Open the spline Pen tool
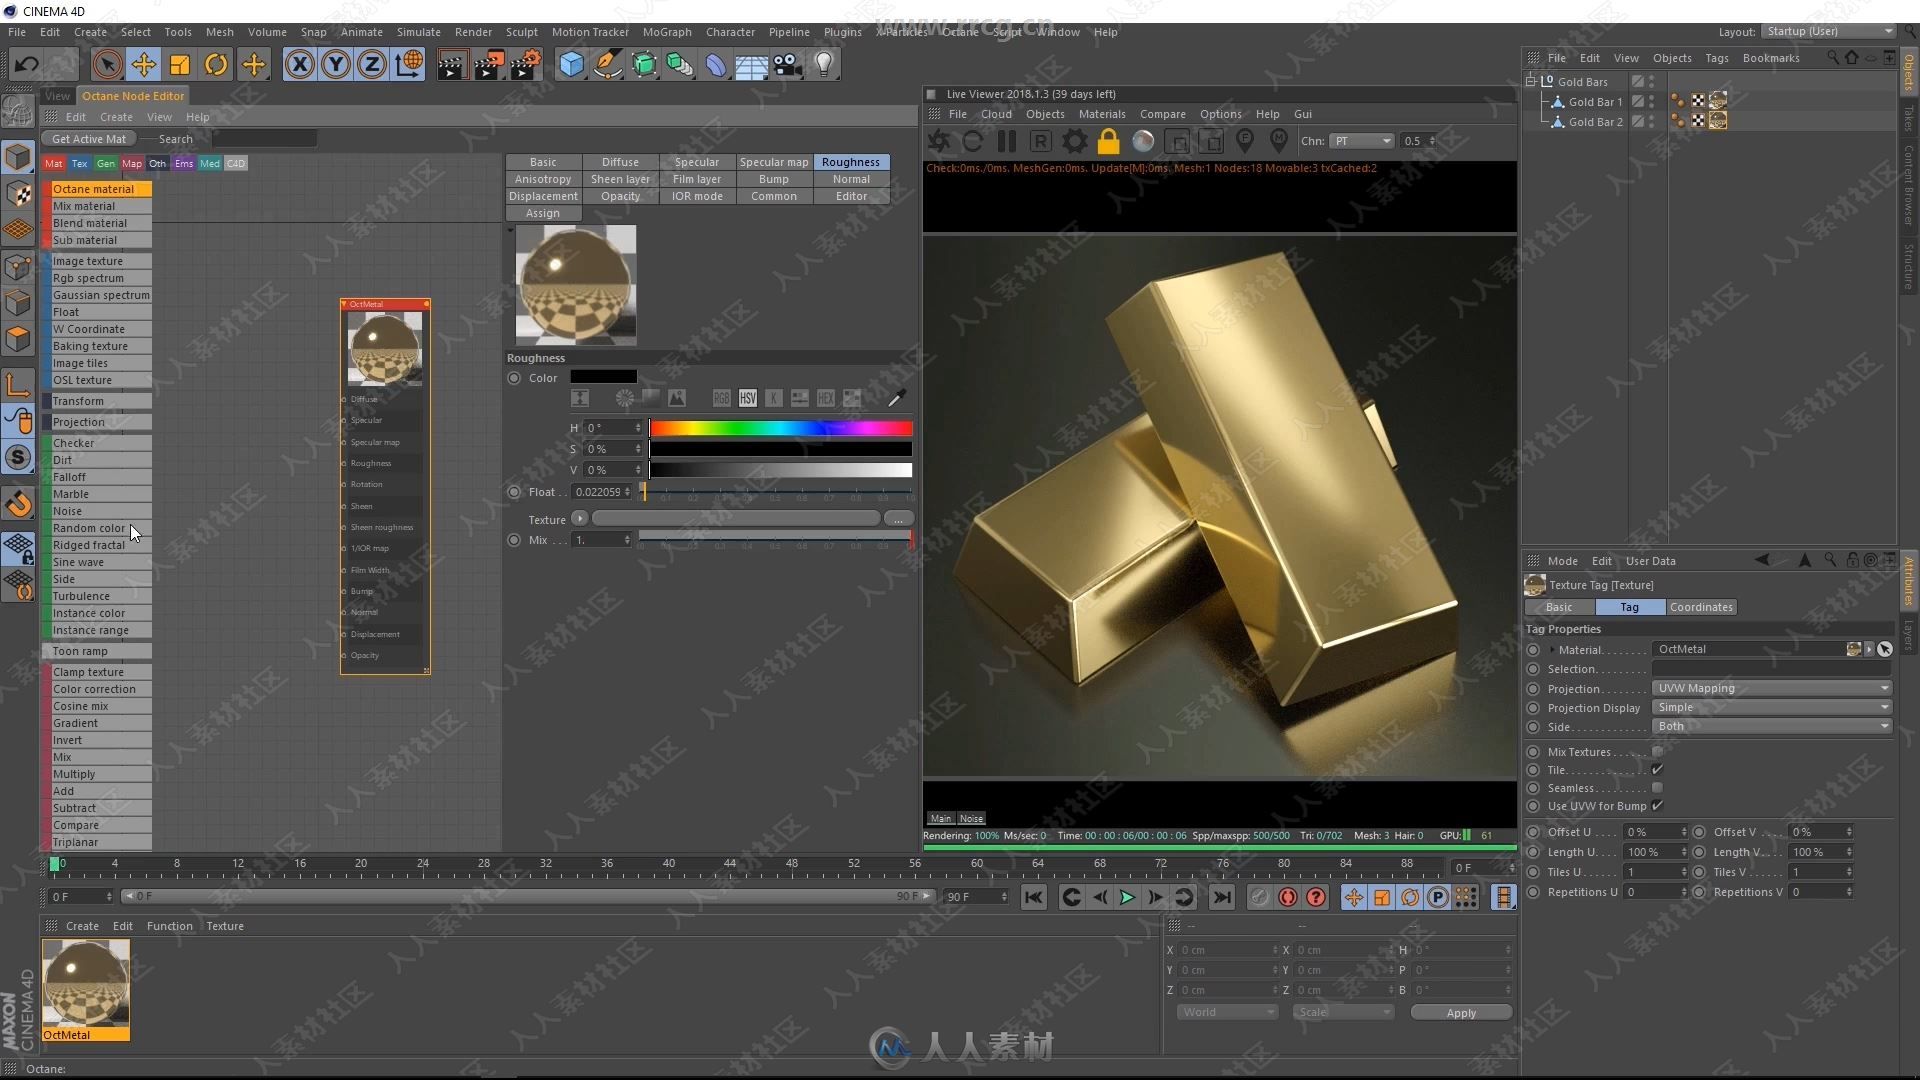Viewport: 1920px width, 1080px height. (x=607, y=65)
